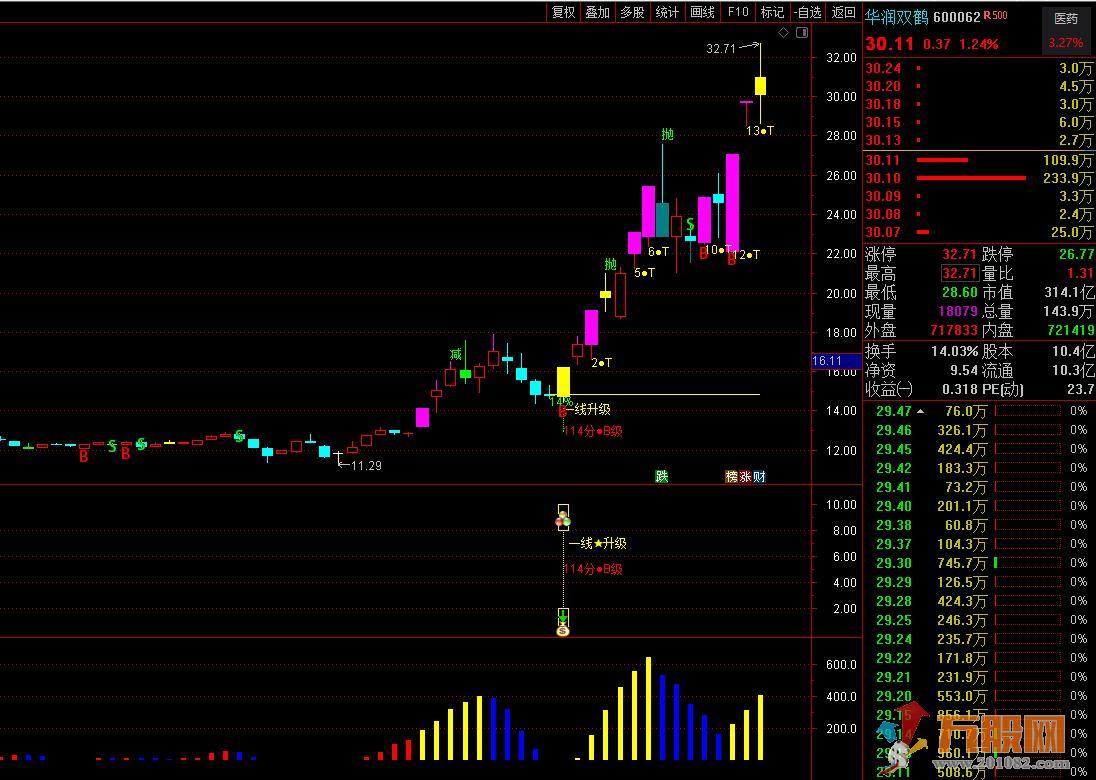Image resolution: width=1096 pixels, height=780 pixels.
Task: Click the 6●T marker on the chart
Action: (658, 252)
